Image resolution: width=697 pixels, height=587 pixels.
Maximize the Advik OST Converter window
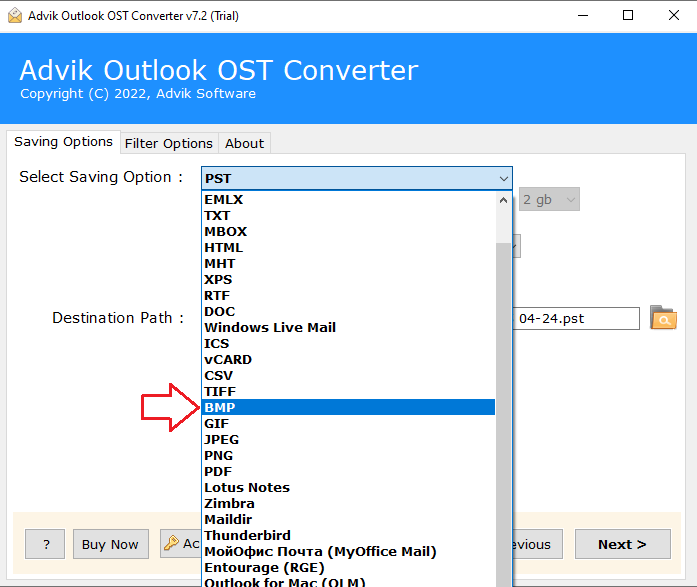coord(628,16)
